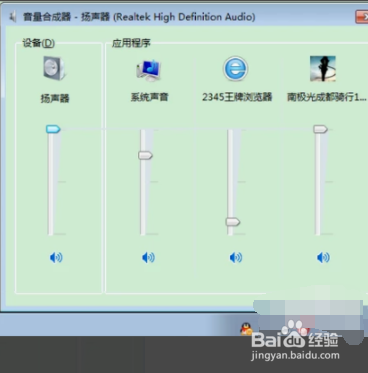The height and width of the screenshot is (373, 368).
Task: Click the 2345王牌浏览器 label
Action: pos(237,97)
